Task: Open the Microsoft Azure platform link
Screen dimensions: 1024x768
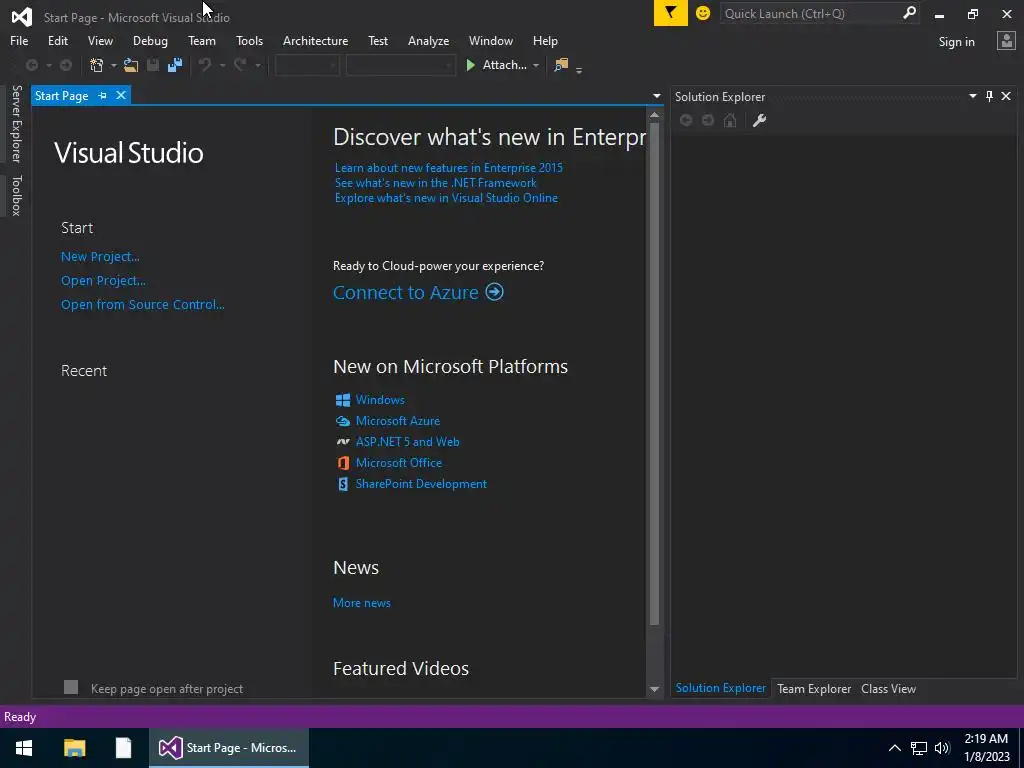Action: pos(398,421)
